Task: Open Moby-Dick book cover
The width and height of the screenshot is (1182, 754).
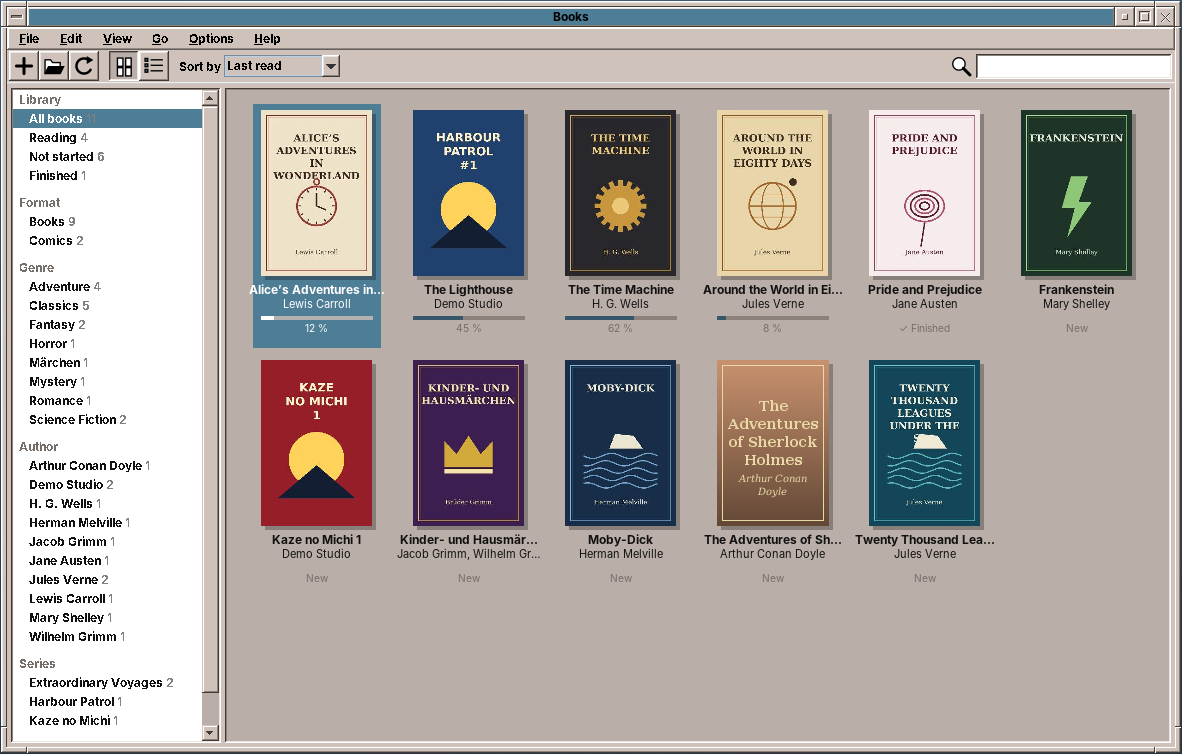Action: [x=620, y=443]
